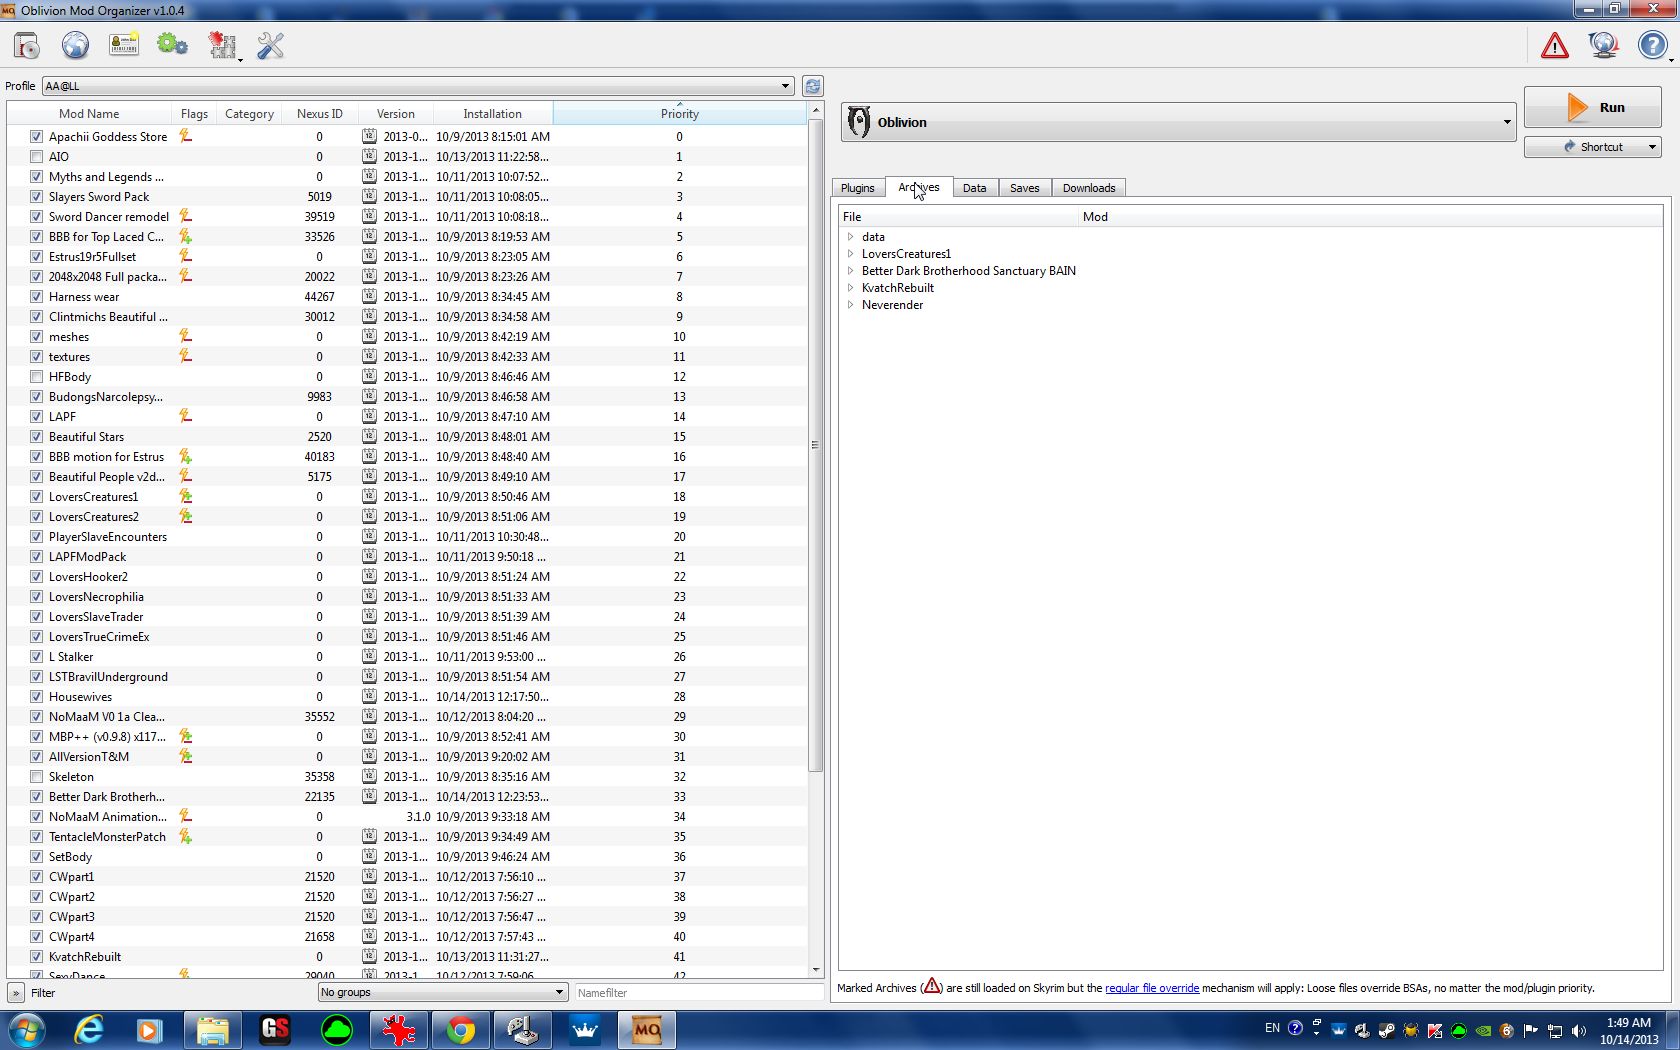Expand the KvatchRebuilt archive node
The height and width of the screenshot is (1050, 1680).
851,288
